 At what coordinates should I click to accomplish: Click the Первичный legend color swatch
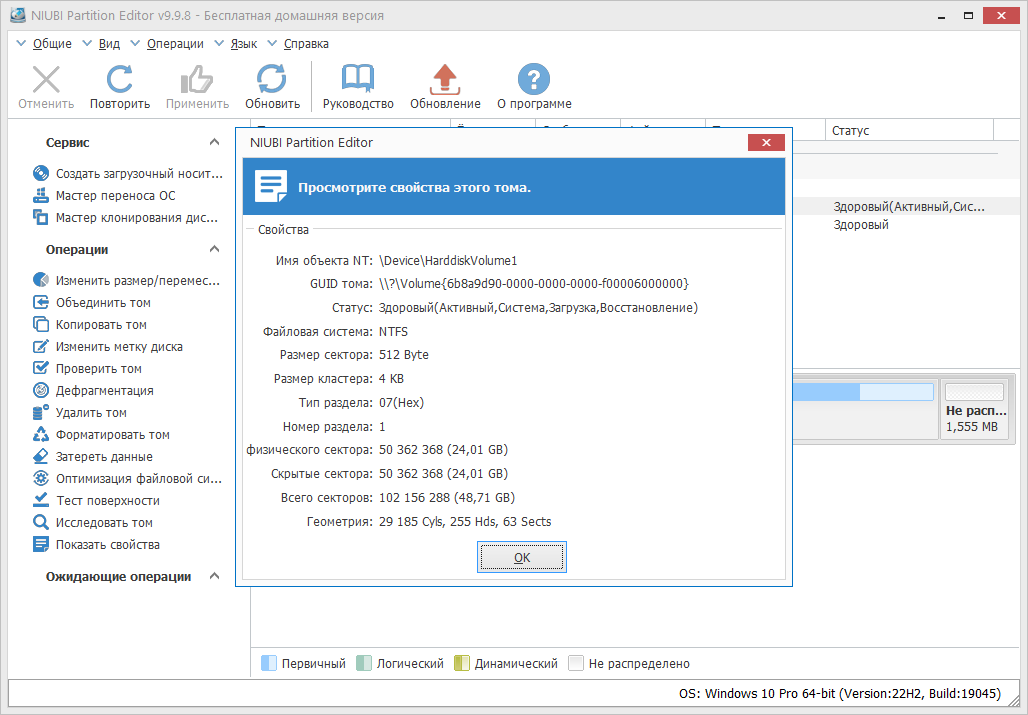pyautogui.click(x=269, y=663)
